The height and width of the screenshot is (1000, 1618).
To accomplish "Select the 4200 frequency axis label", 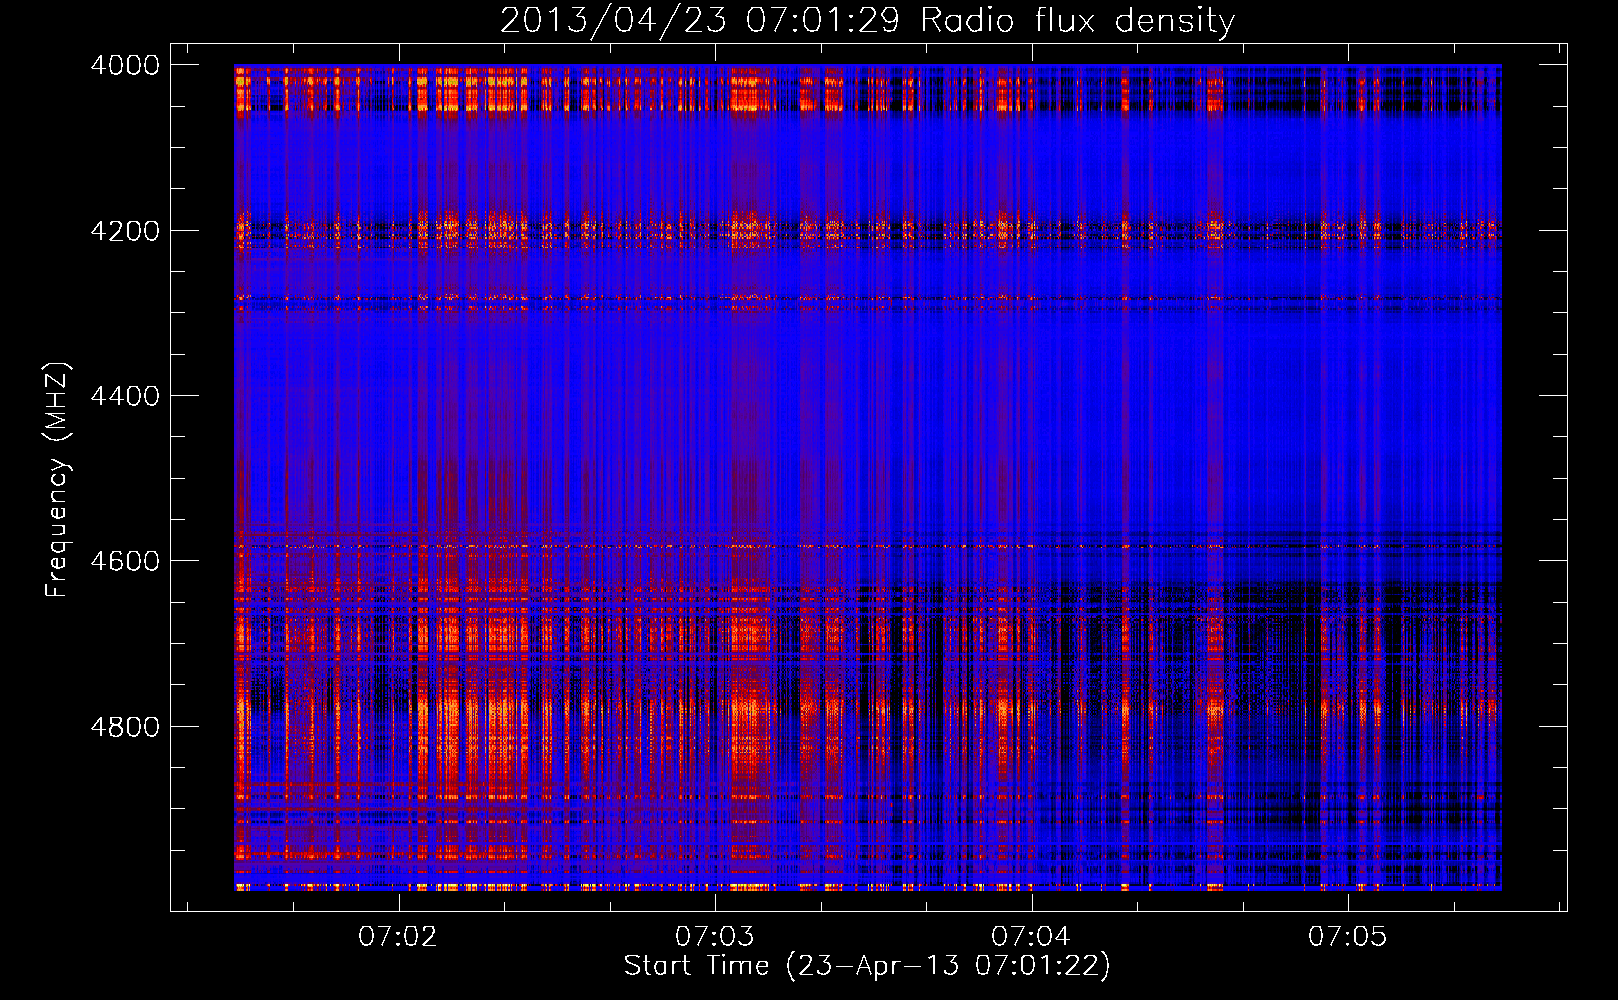I will (125, 231).
